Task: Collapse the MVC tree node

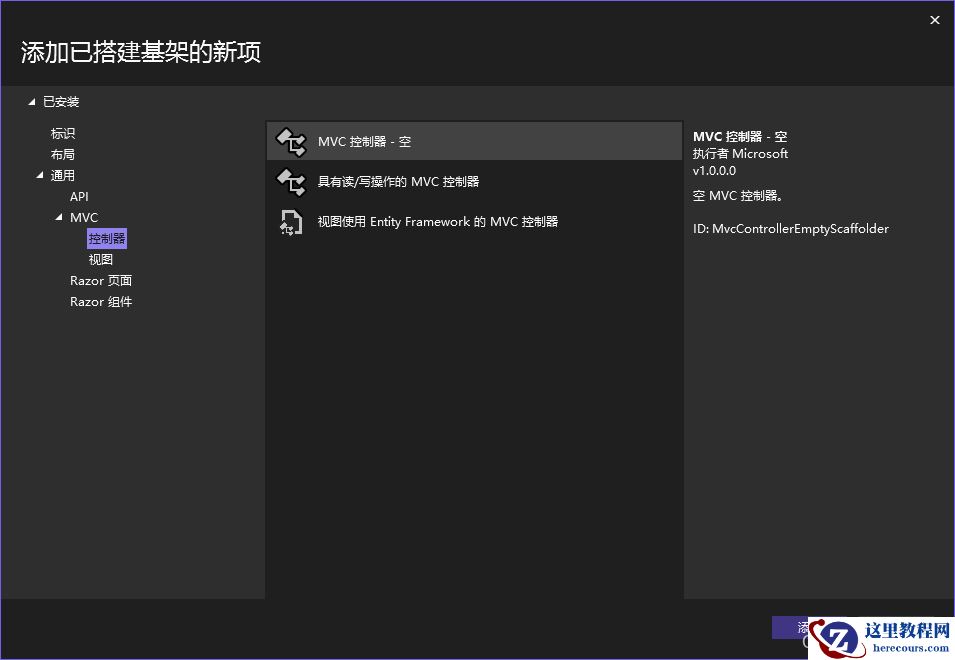Action: 59,217
